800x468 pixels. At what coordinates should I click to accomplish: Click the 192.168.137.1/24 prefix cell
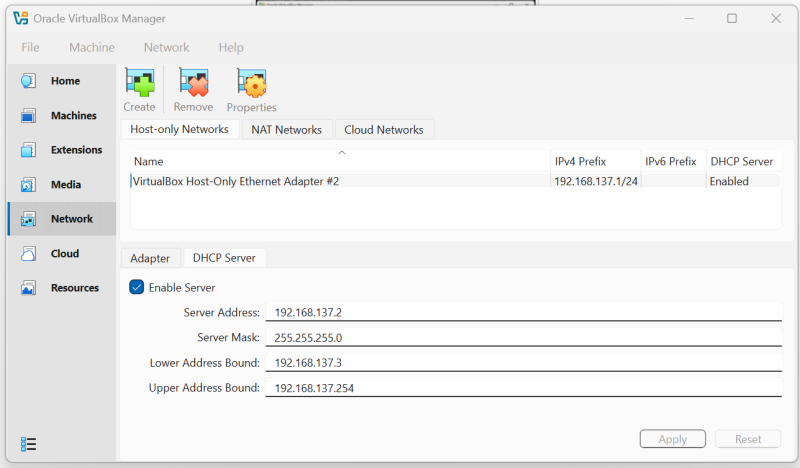(596, 181)
